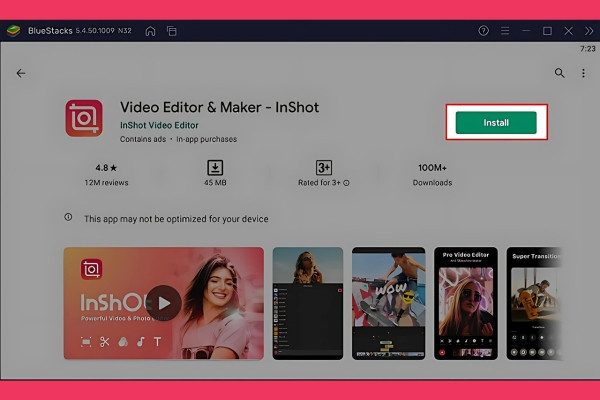Open the Pro Video Editor screenshot
Viewport: 600px width, 400px height.
click(466, 303)
